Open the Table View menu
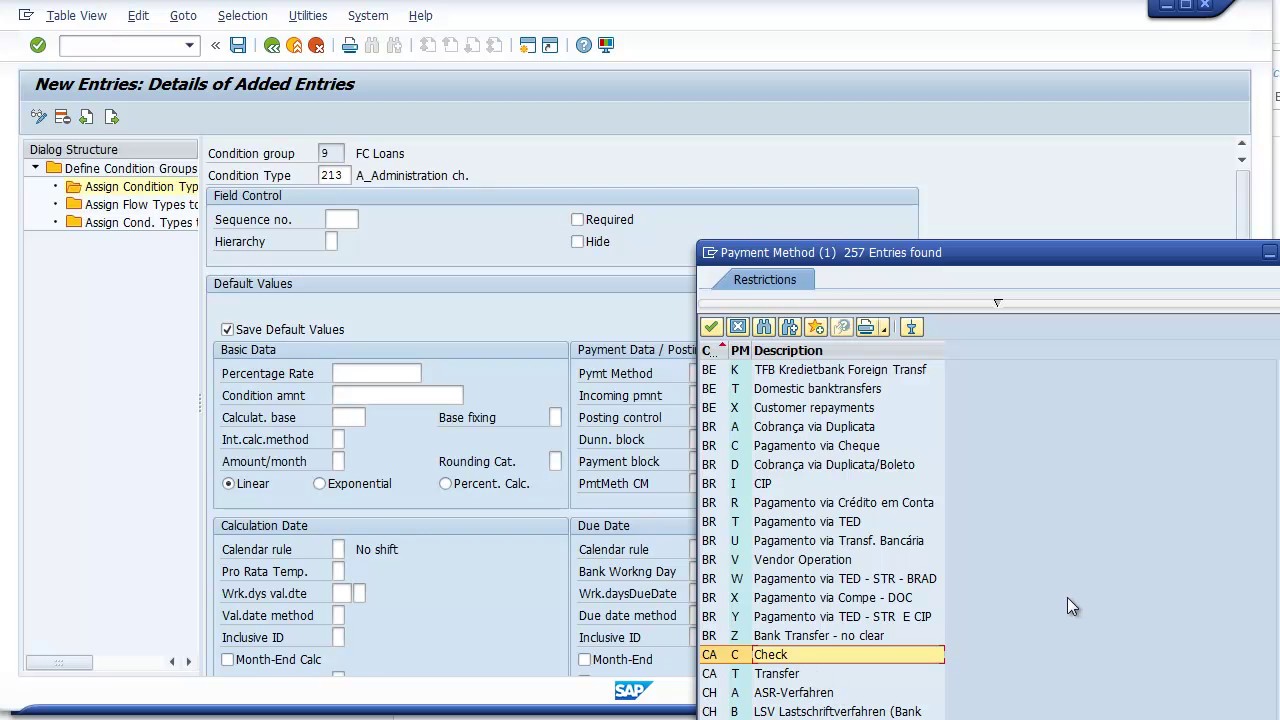This screenshot has height=720, width=1280. 76,15
